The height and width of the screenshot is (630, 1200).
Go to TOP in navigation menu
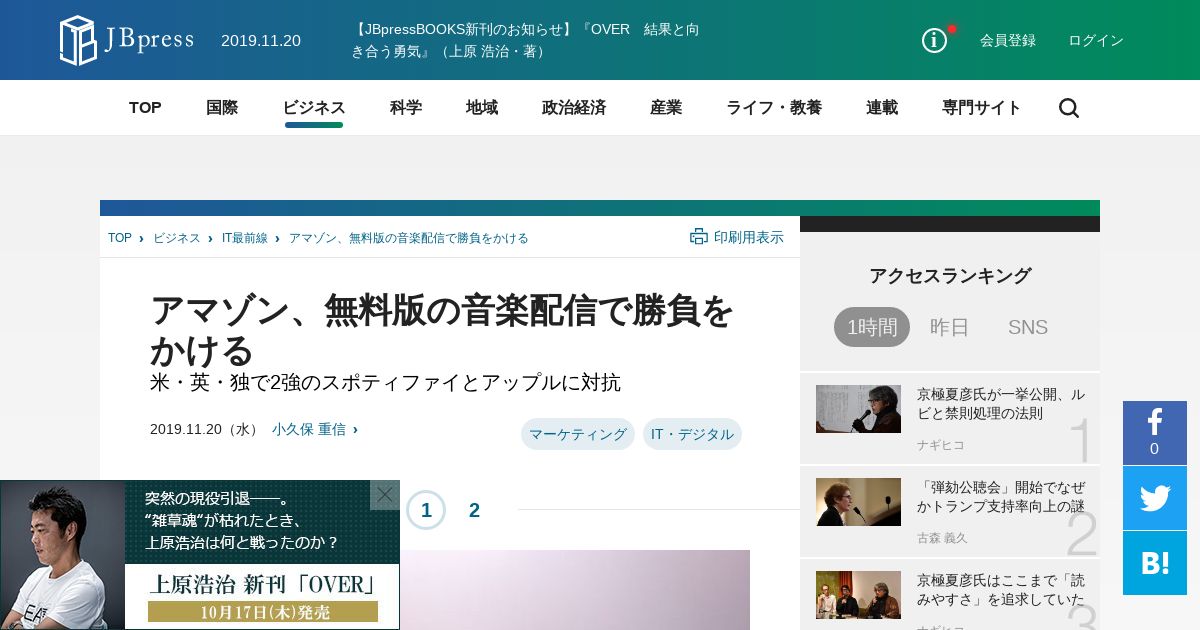tap(145, 108)
